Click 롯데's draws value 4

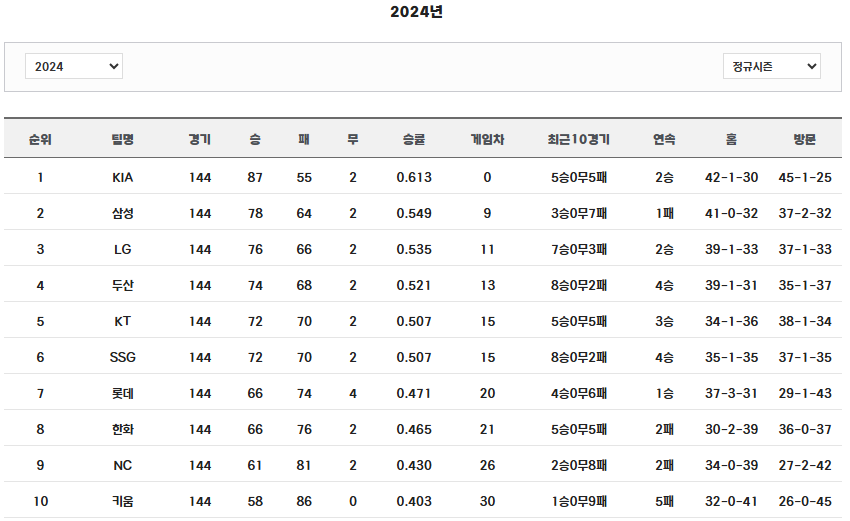coord(353,393)
